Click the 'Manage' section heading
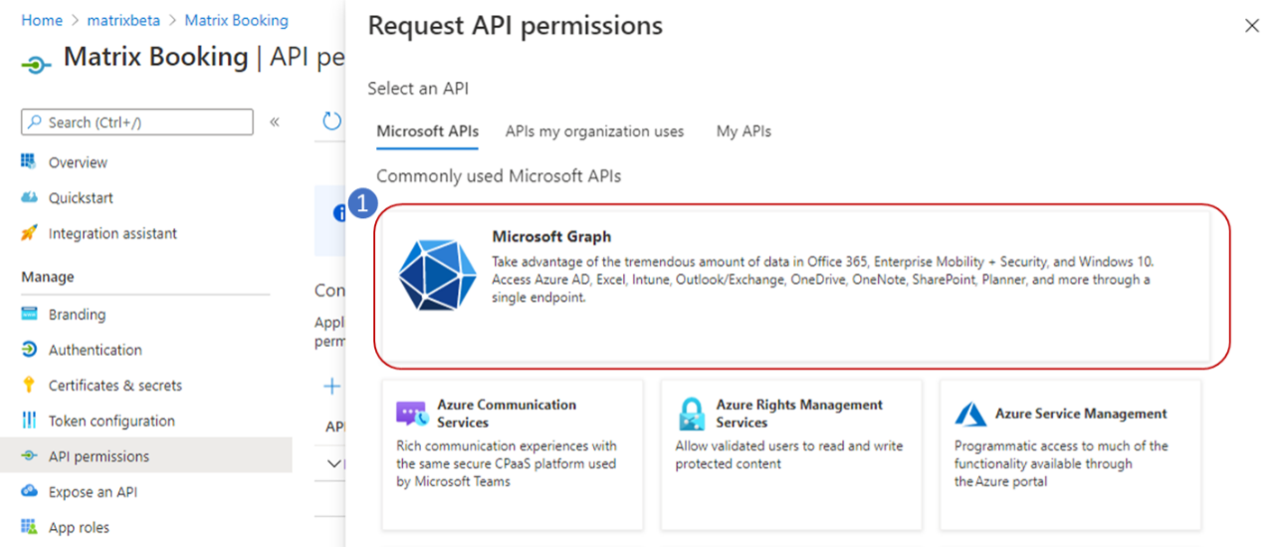The width and height of the screenshot is (1277, 550). tap(48, 277)
